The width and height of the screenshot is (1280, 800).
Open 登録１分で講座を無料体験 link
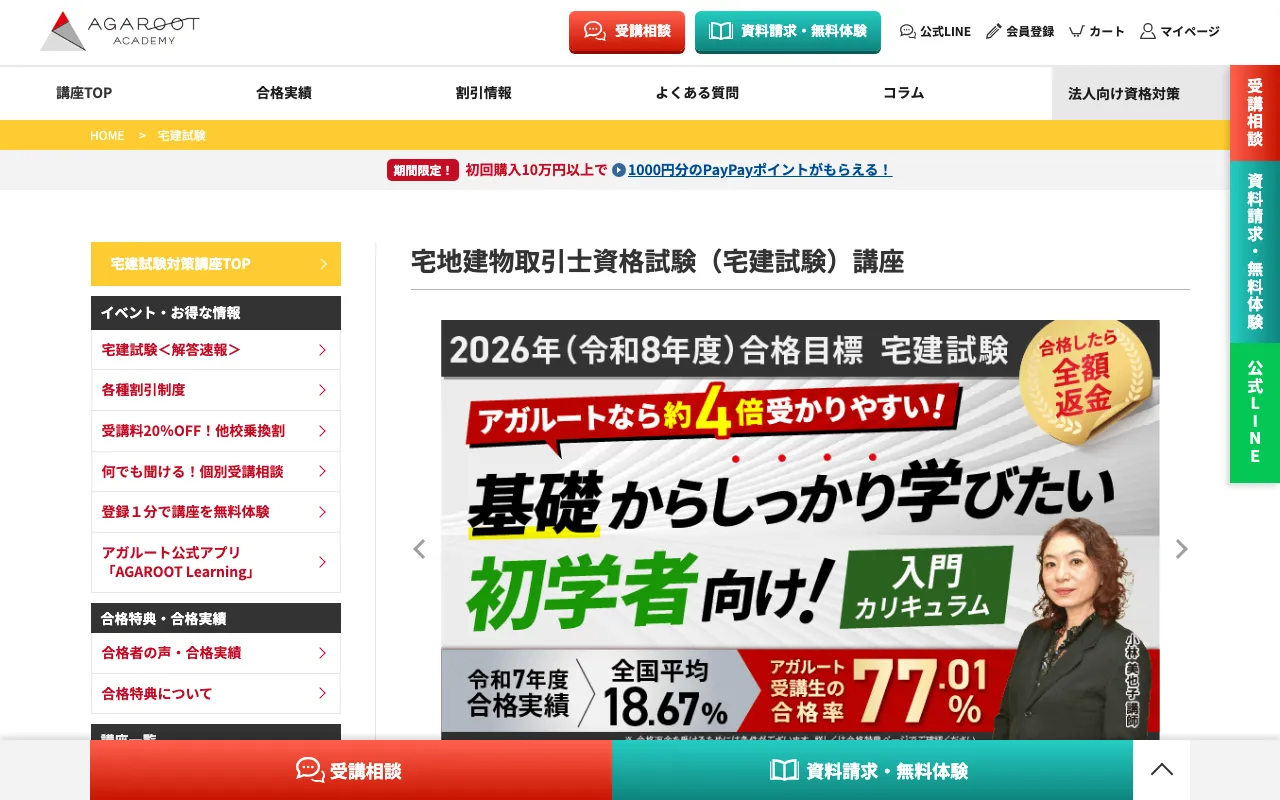pyautogui.click(x=216, y=512)
